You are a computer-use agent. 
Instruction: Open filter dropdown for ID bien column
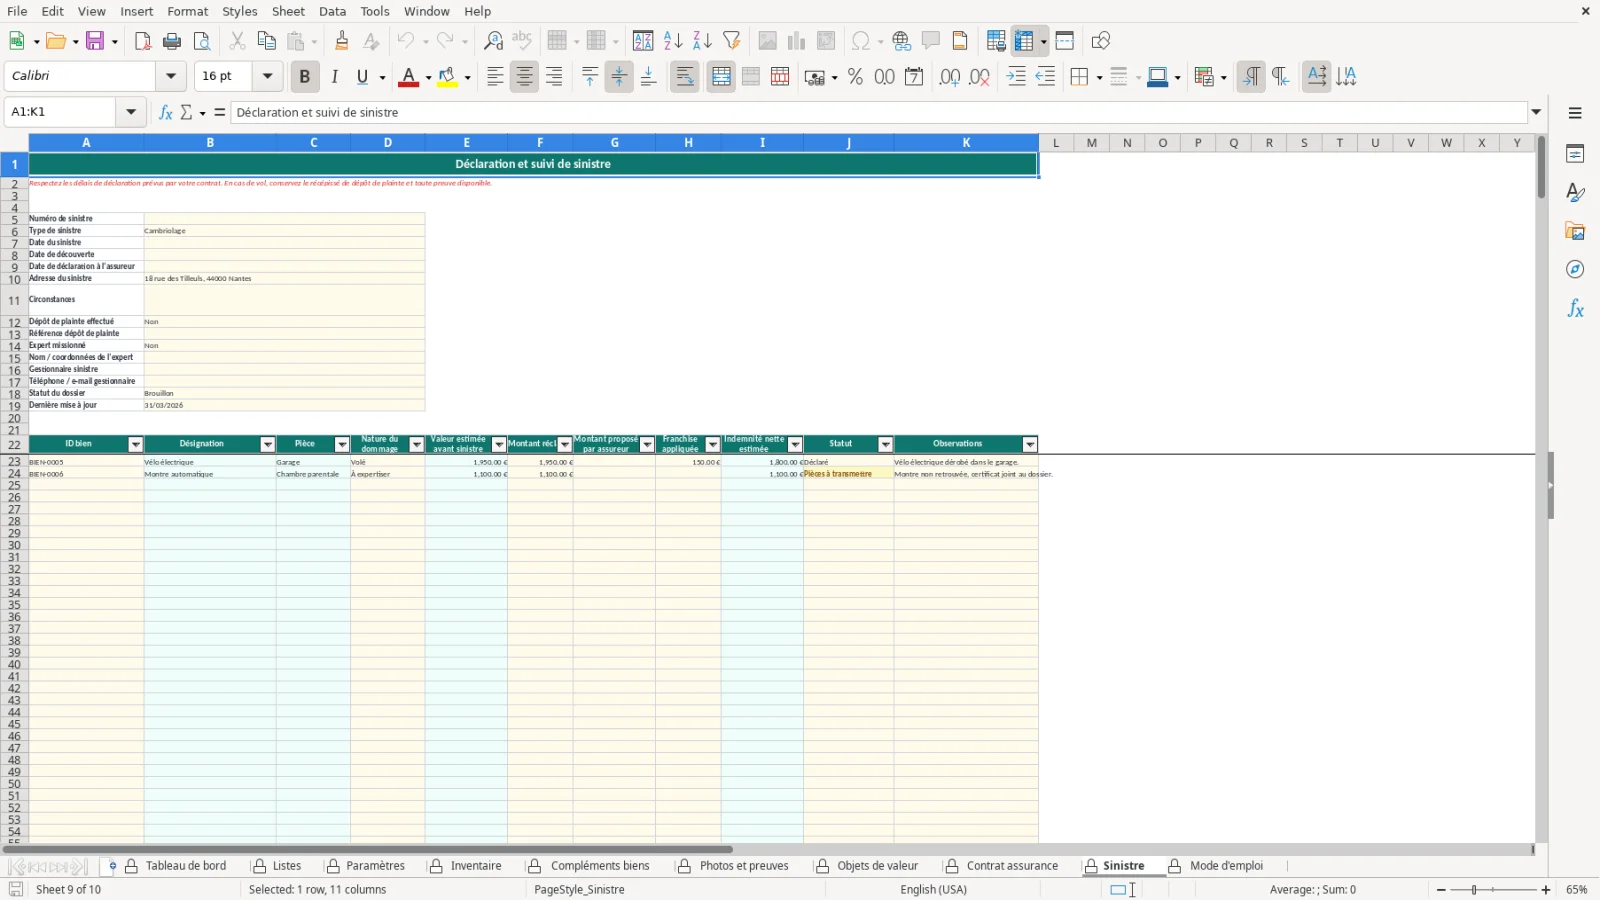coord(135,445)
